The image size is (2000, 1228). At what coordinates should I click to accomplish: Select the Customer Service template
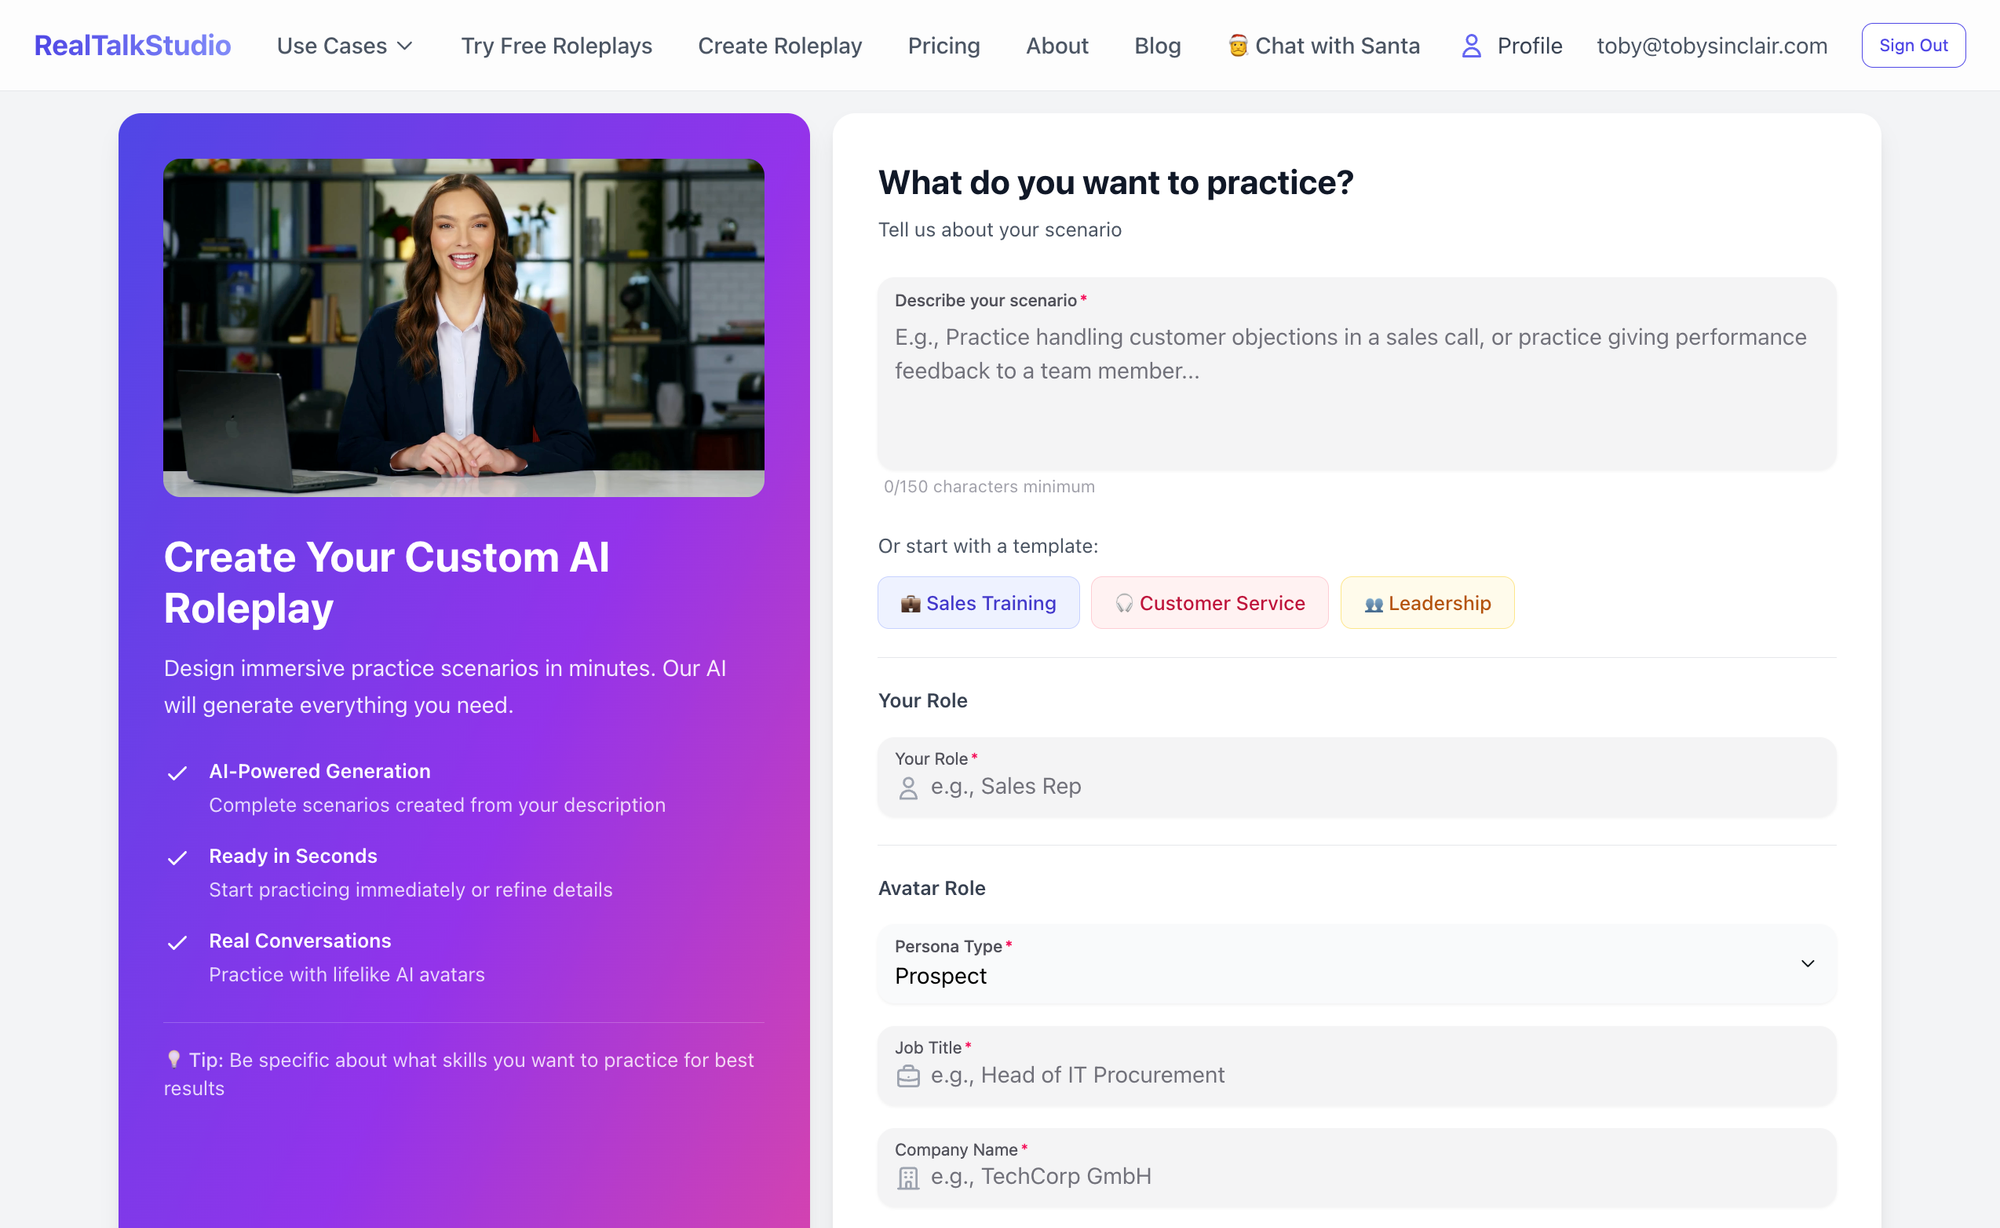coord(1209,603)
